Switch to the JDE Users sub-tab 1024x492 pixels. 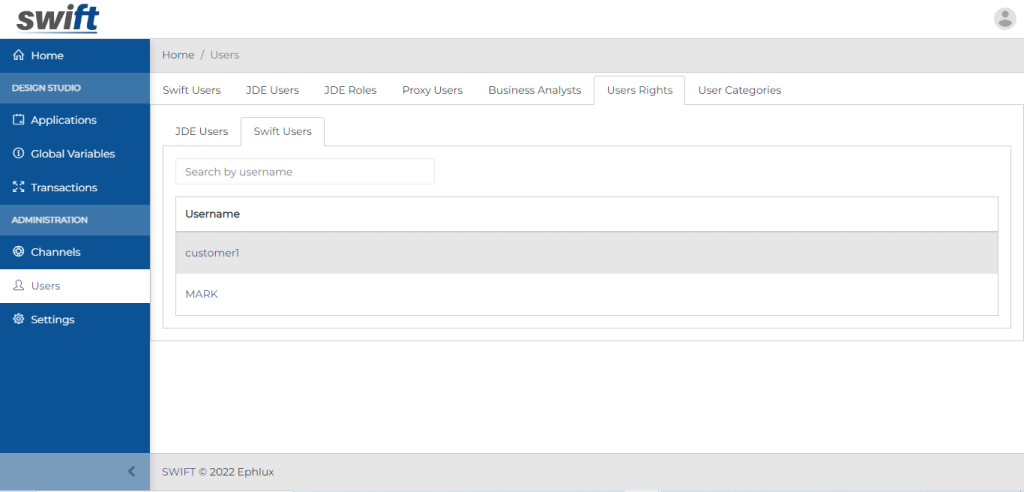(x=201, y=131)
